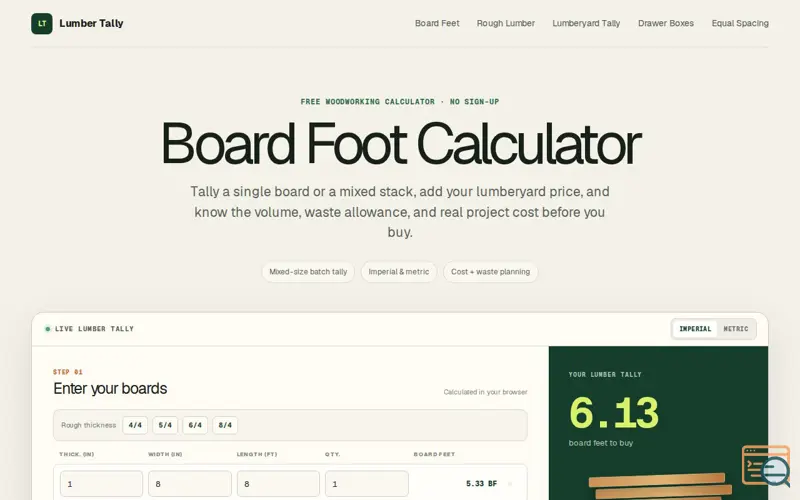Switch units to Imperial
The height and width of the screenshot is (500, 800).
click(695, 329)
